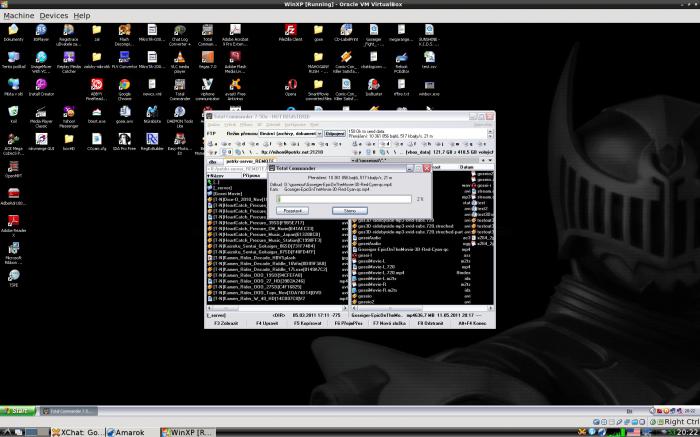This screenshot has width=700, height=437.
Task: Open the Devices menu in VirtualBox
Action: pyautogui.click(x=54, y=16)
